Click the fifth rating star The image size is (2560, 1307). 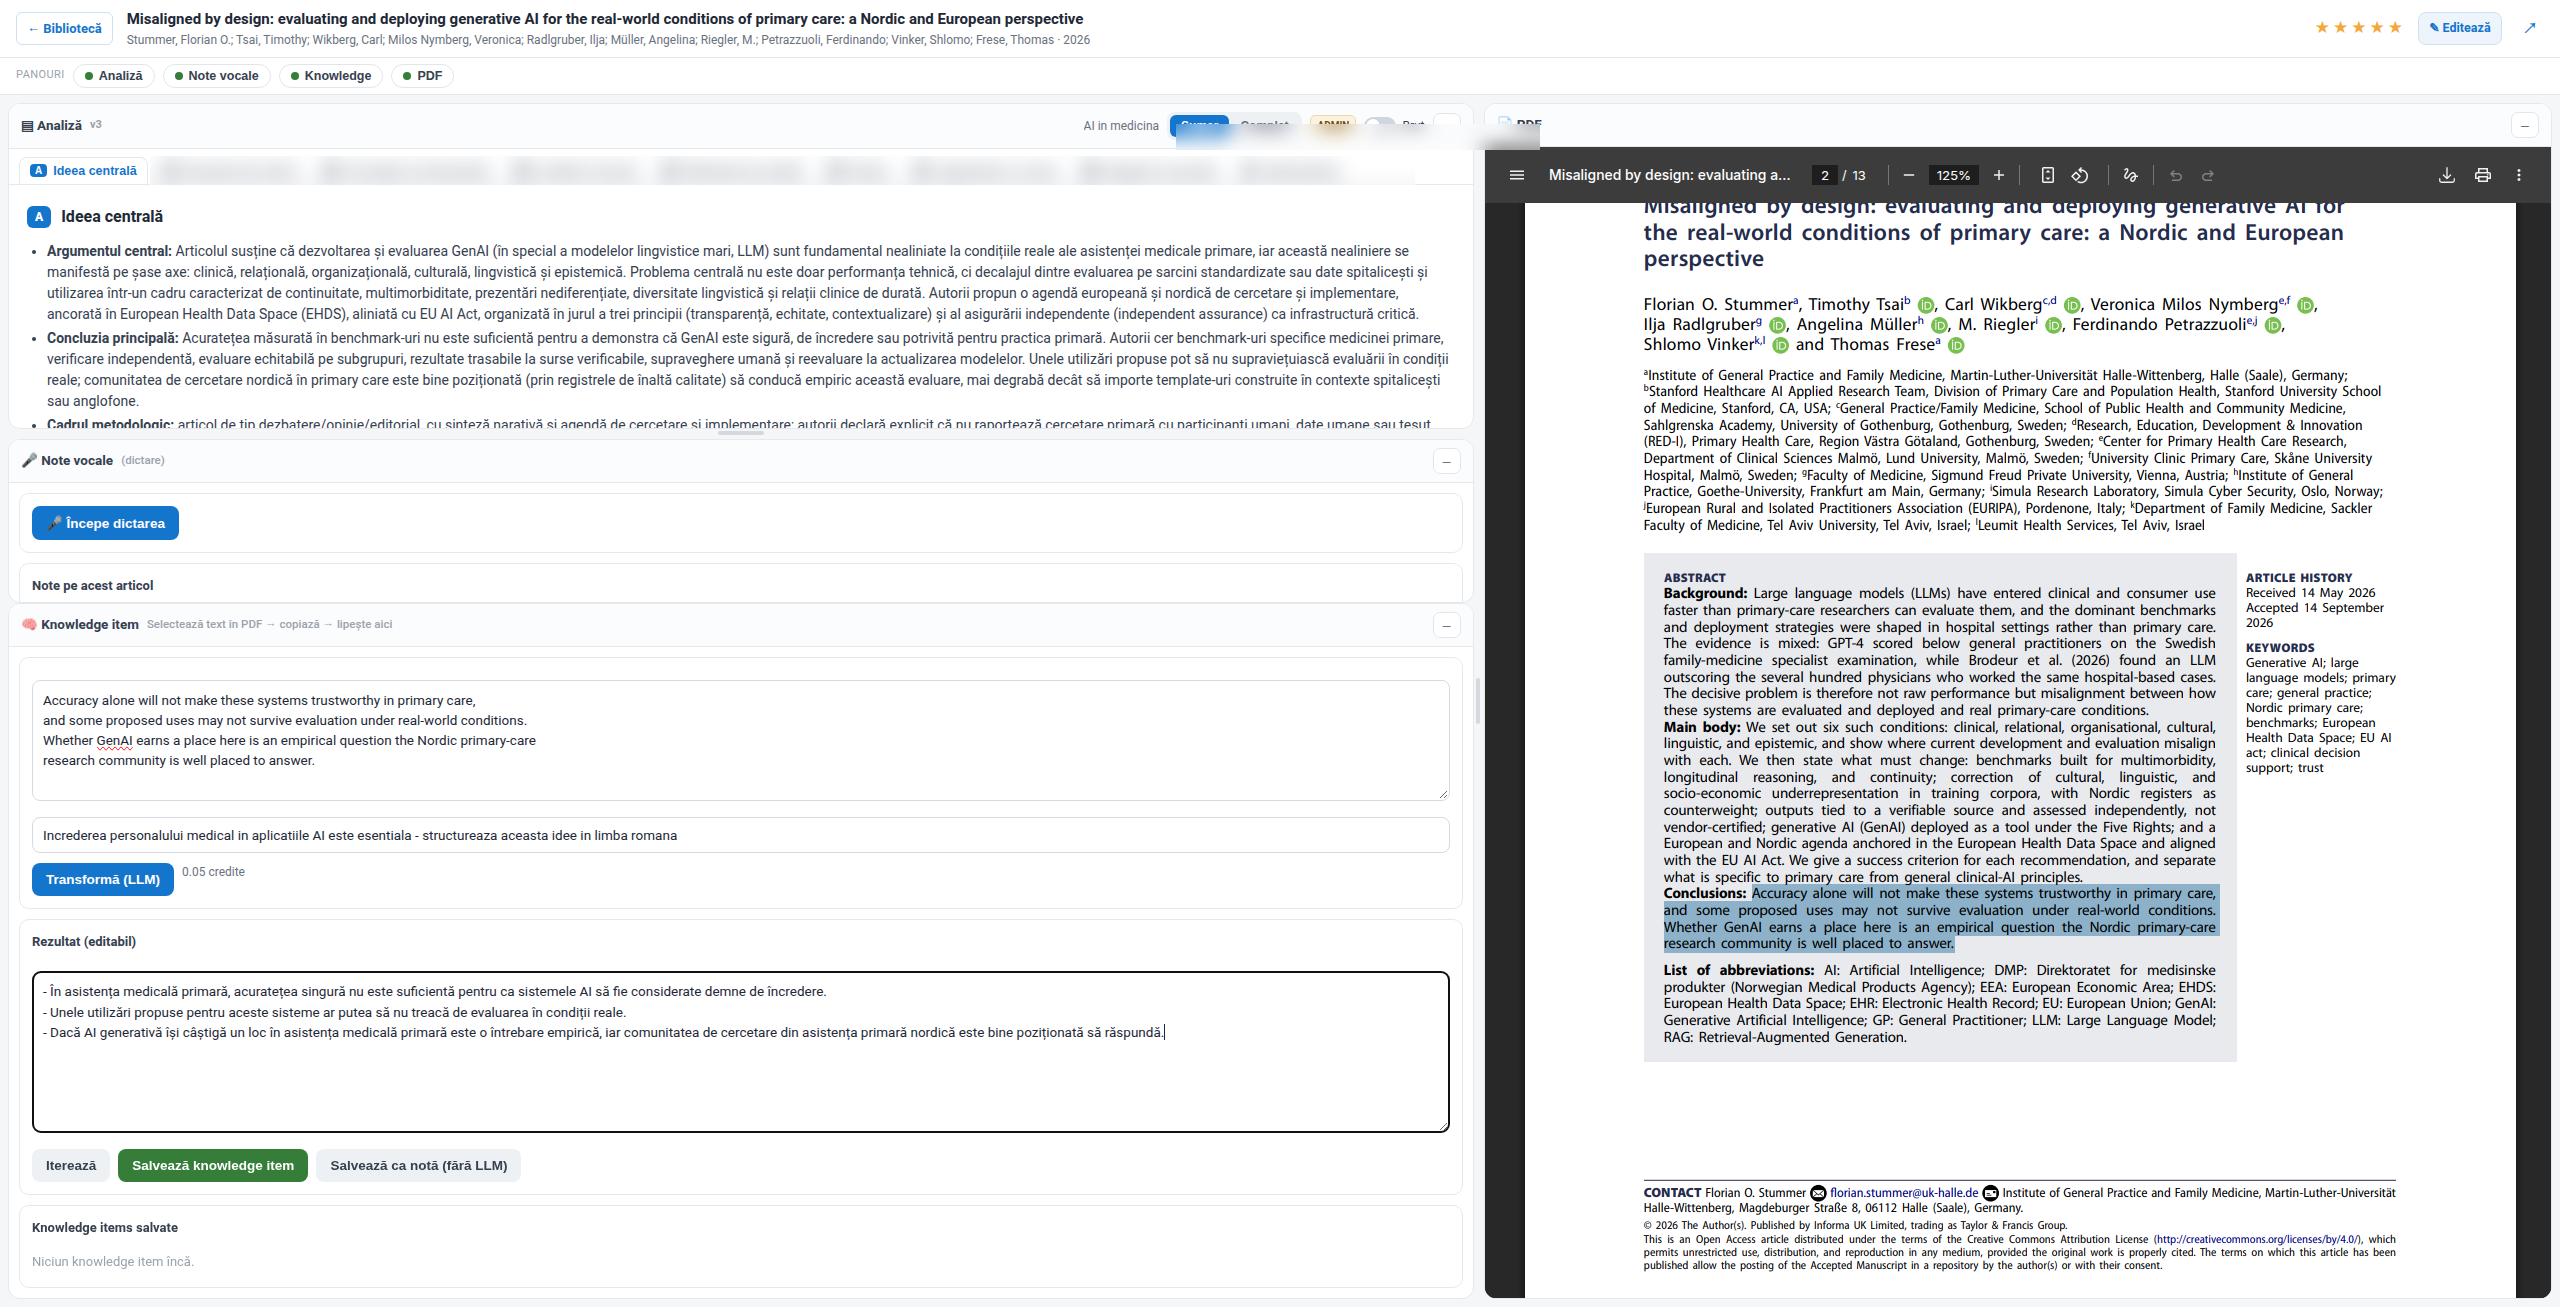(x=2395, y=27)
